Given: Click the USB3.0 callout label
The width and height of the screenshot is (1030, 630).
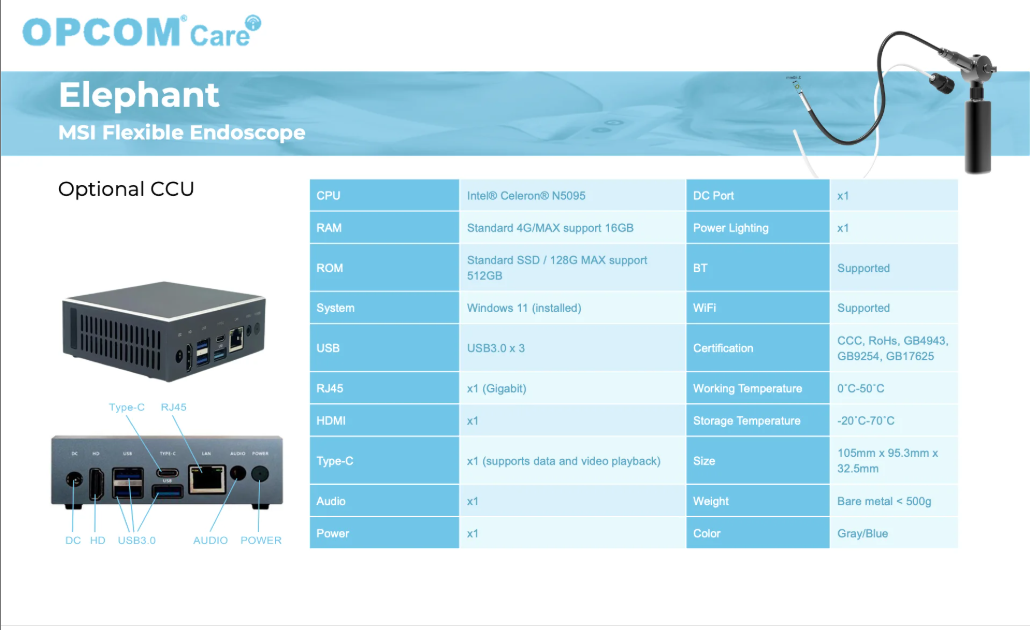Looking at the screenshot, I should (137, 540).
